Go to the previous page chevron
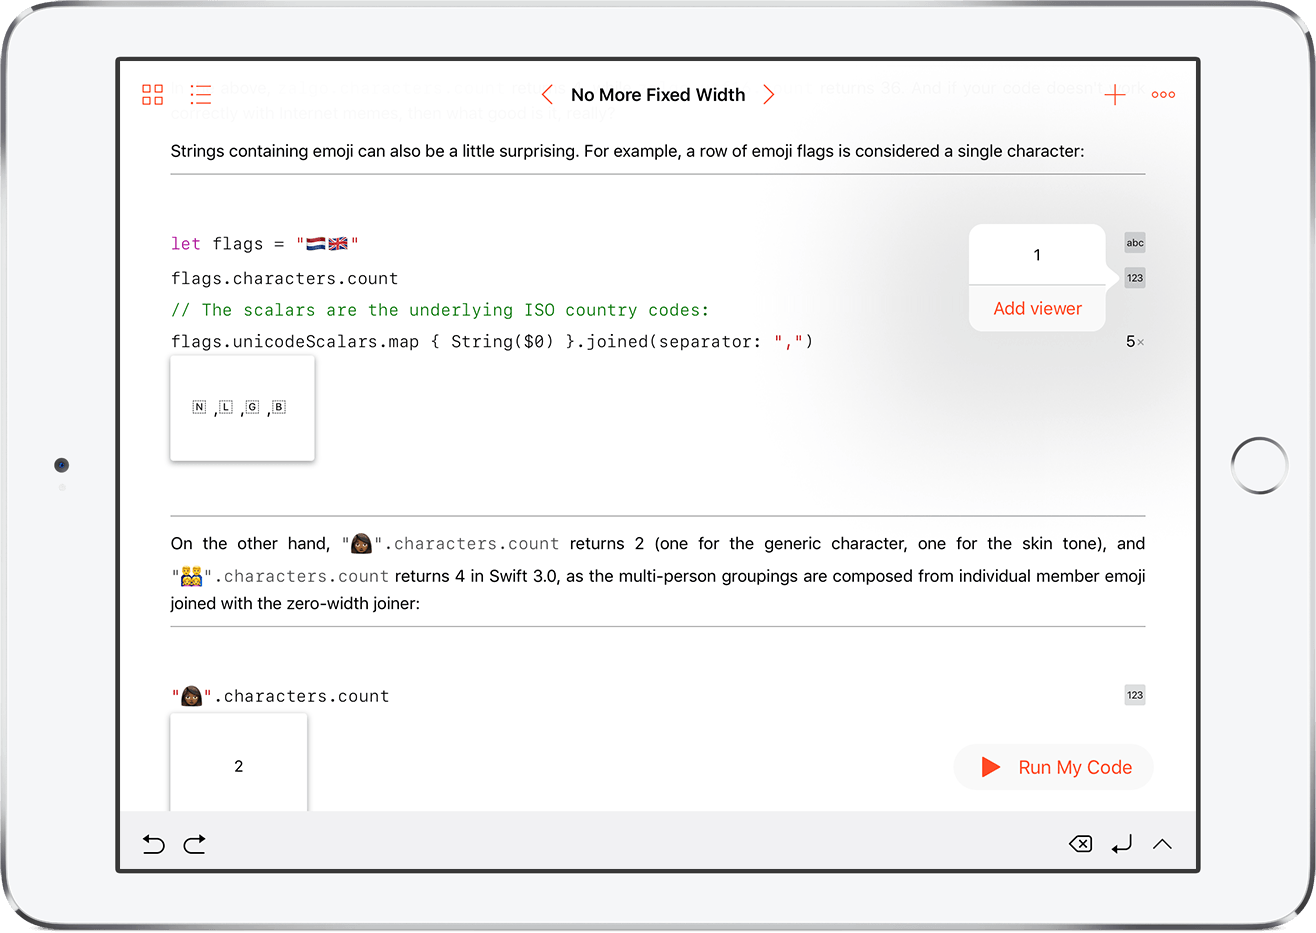 click(547, 95)
